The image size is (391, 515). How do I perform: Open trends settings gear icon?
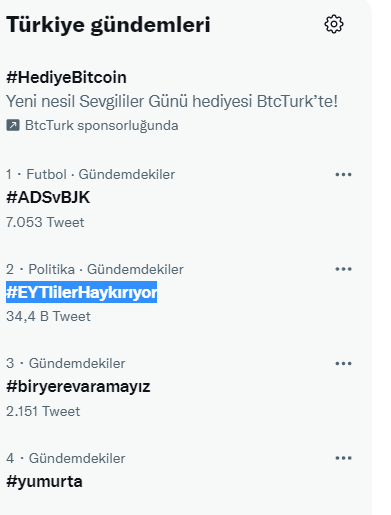pos(334,24)
